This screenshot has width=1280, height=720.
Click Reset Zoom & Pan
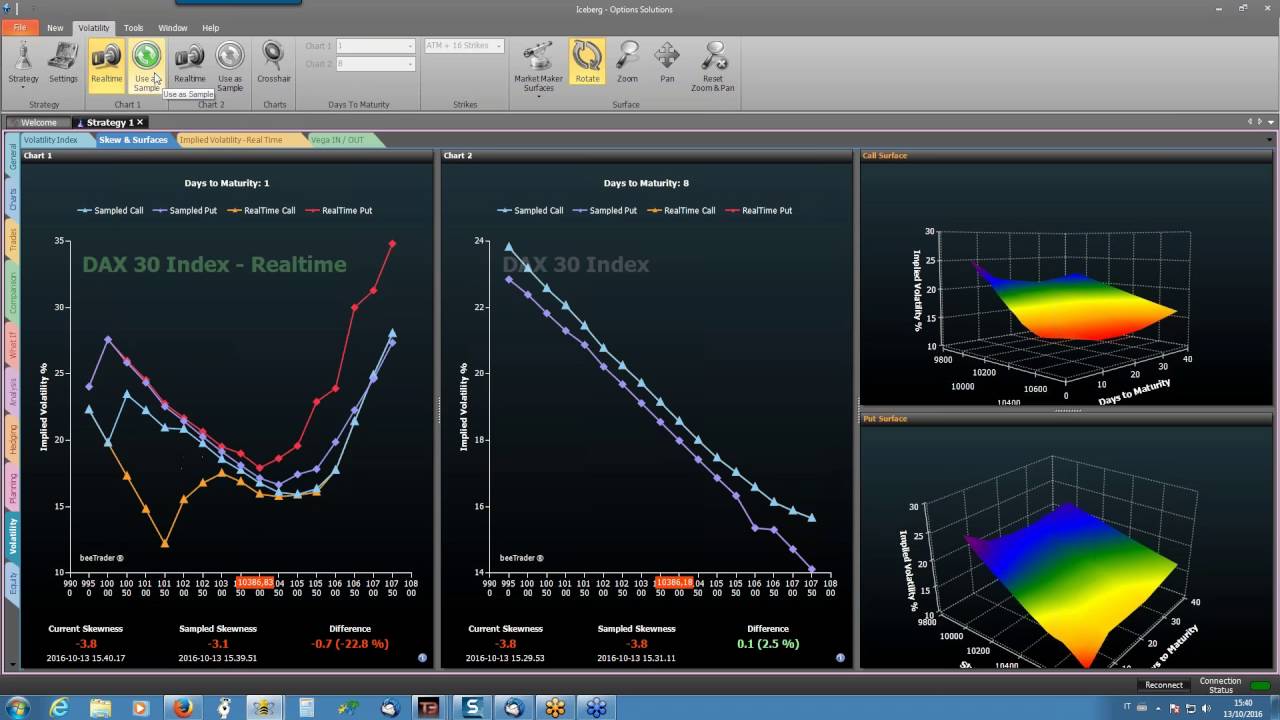coord(712,66)
